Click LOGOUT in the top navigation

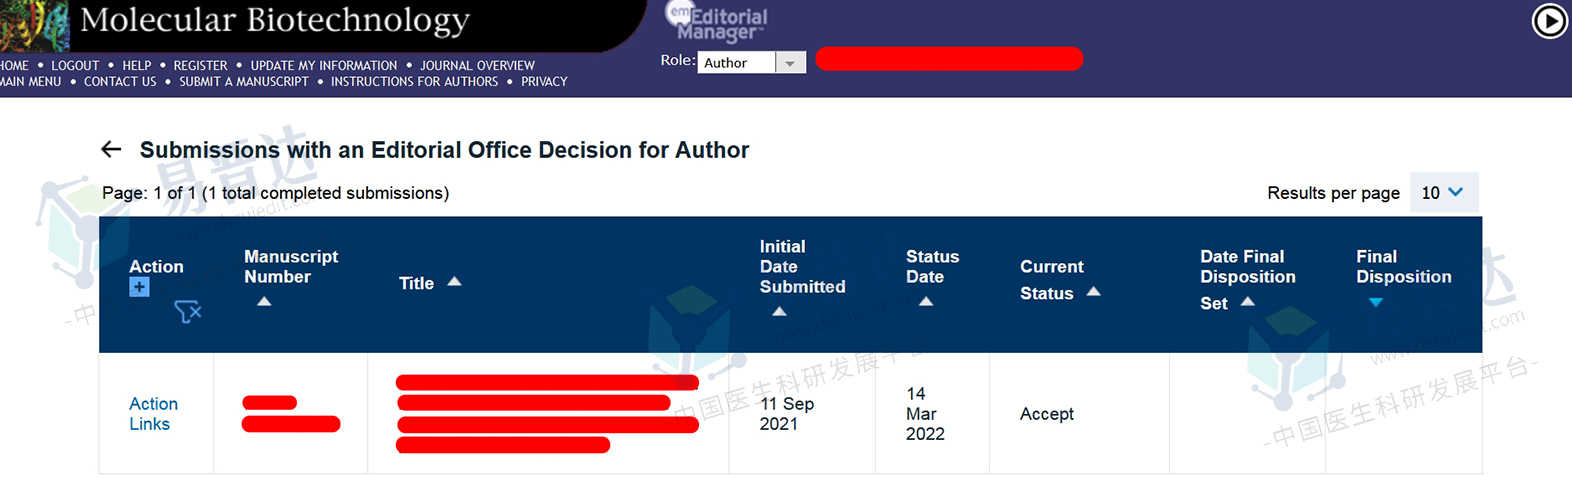pyautogui.click(x=75, y=65)
